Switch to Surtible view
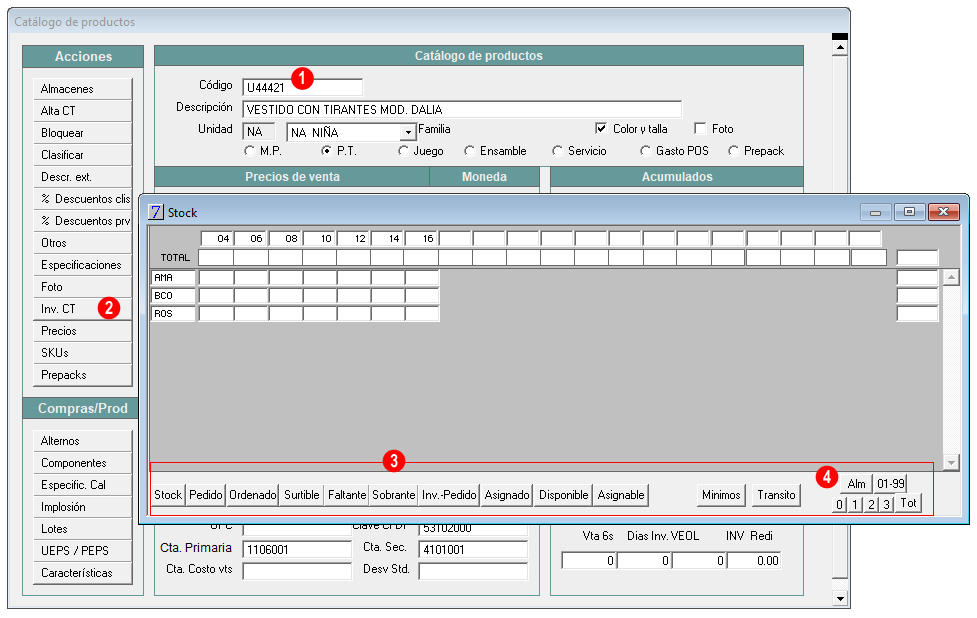This screenshot has width=977, height=618. coord(302,495)
